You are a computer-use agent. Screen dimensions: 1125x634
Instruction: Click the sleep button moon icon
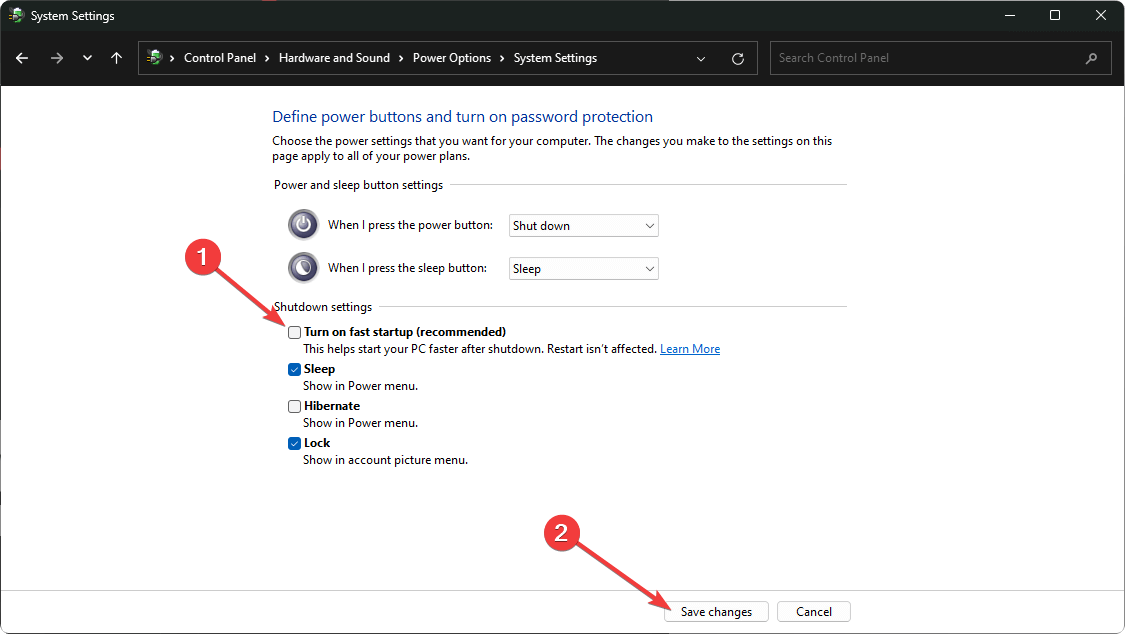tap(303, 268)
